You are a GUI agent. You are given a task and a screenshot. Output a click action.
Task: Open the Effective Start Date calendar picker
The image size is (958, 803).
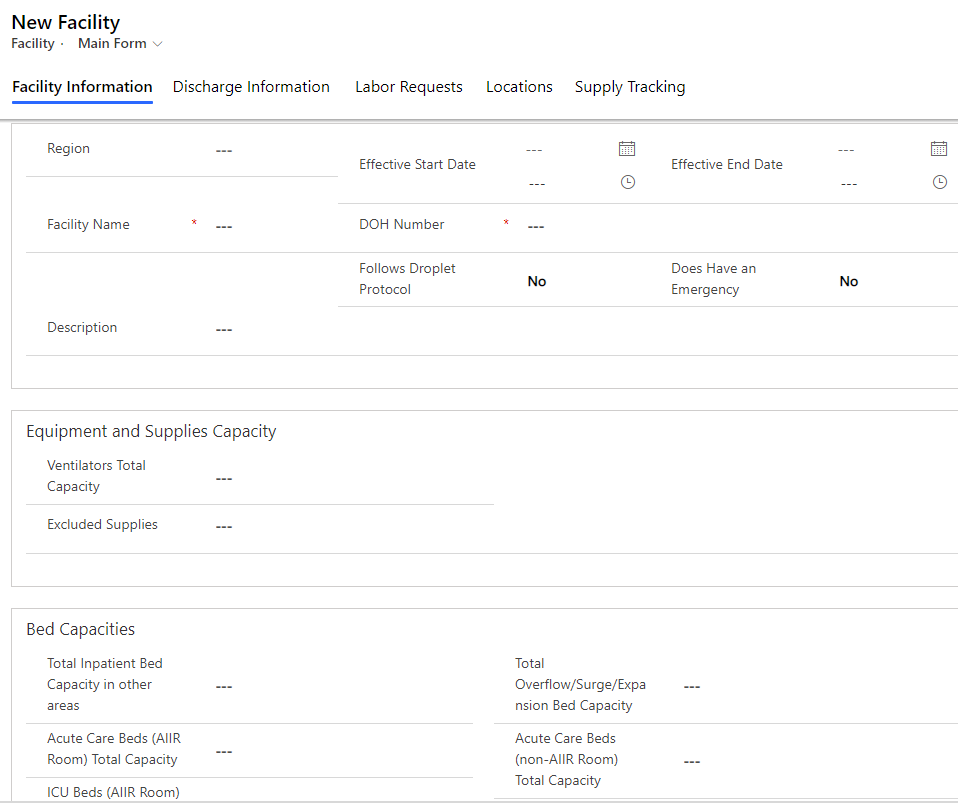click(627, 148)
